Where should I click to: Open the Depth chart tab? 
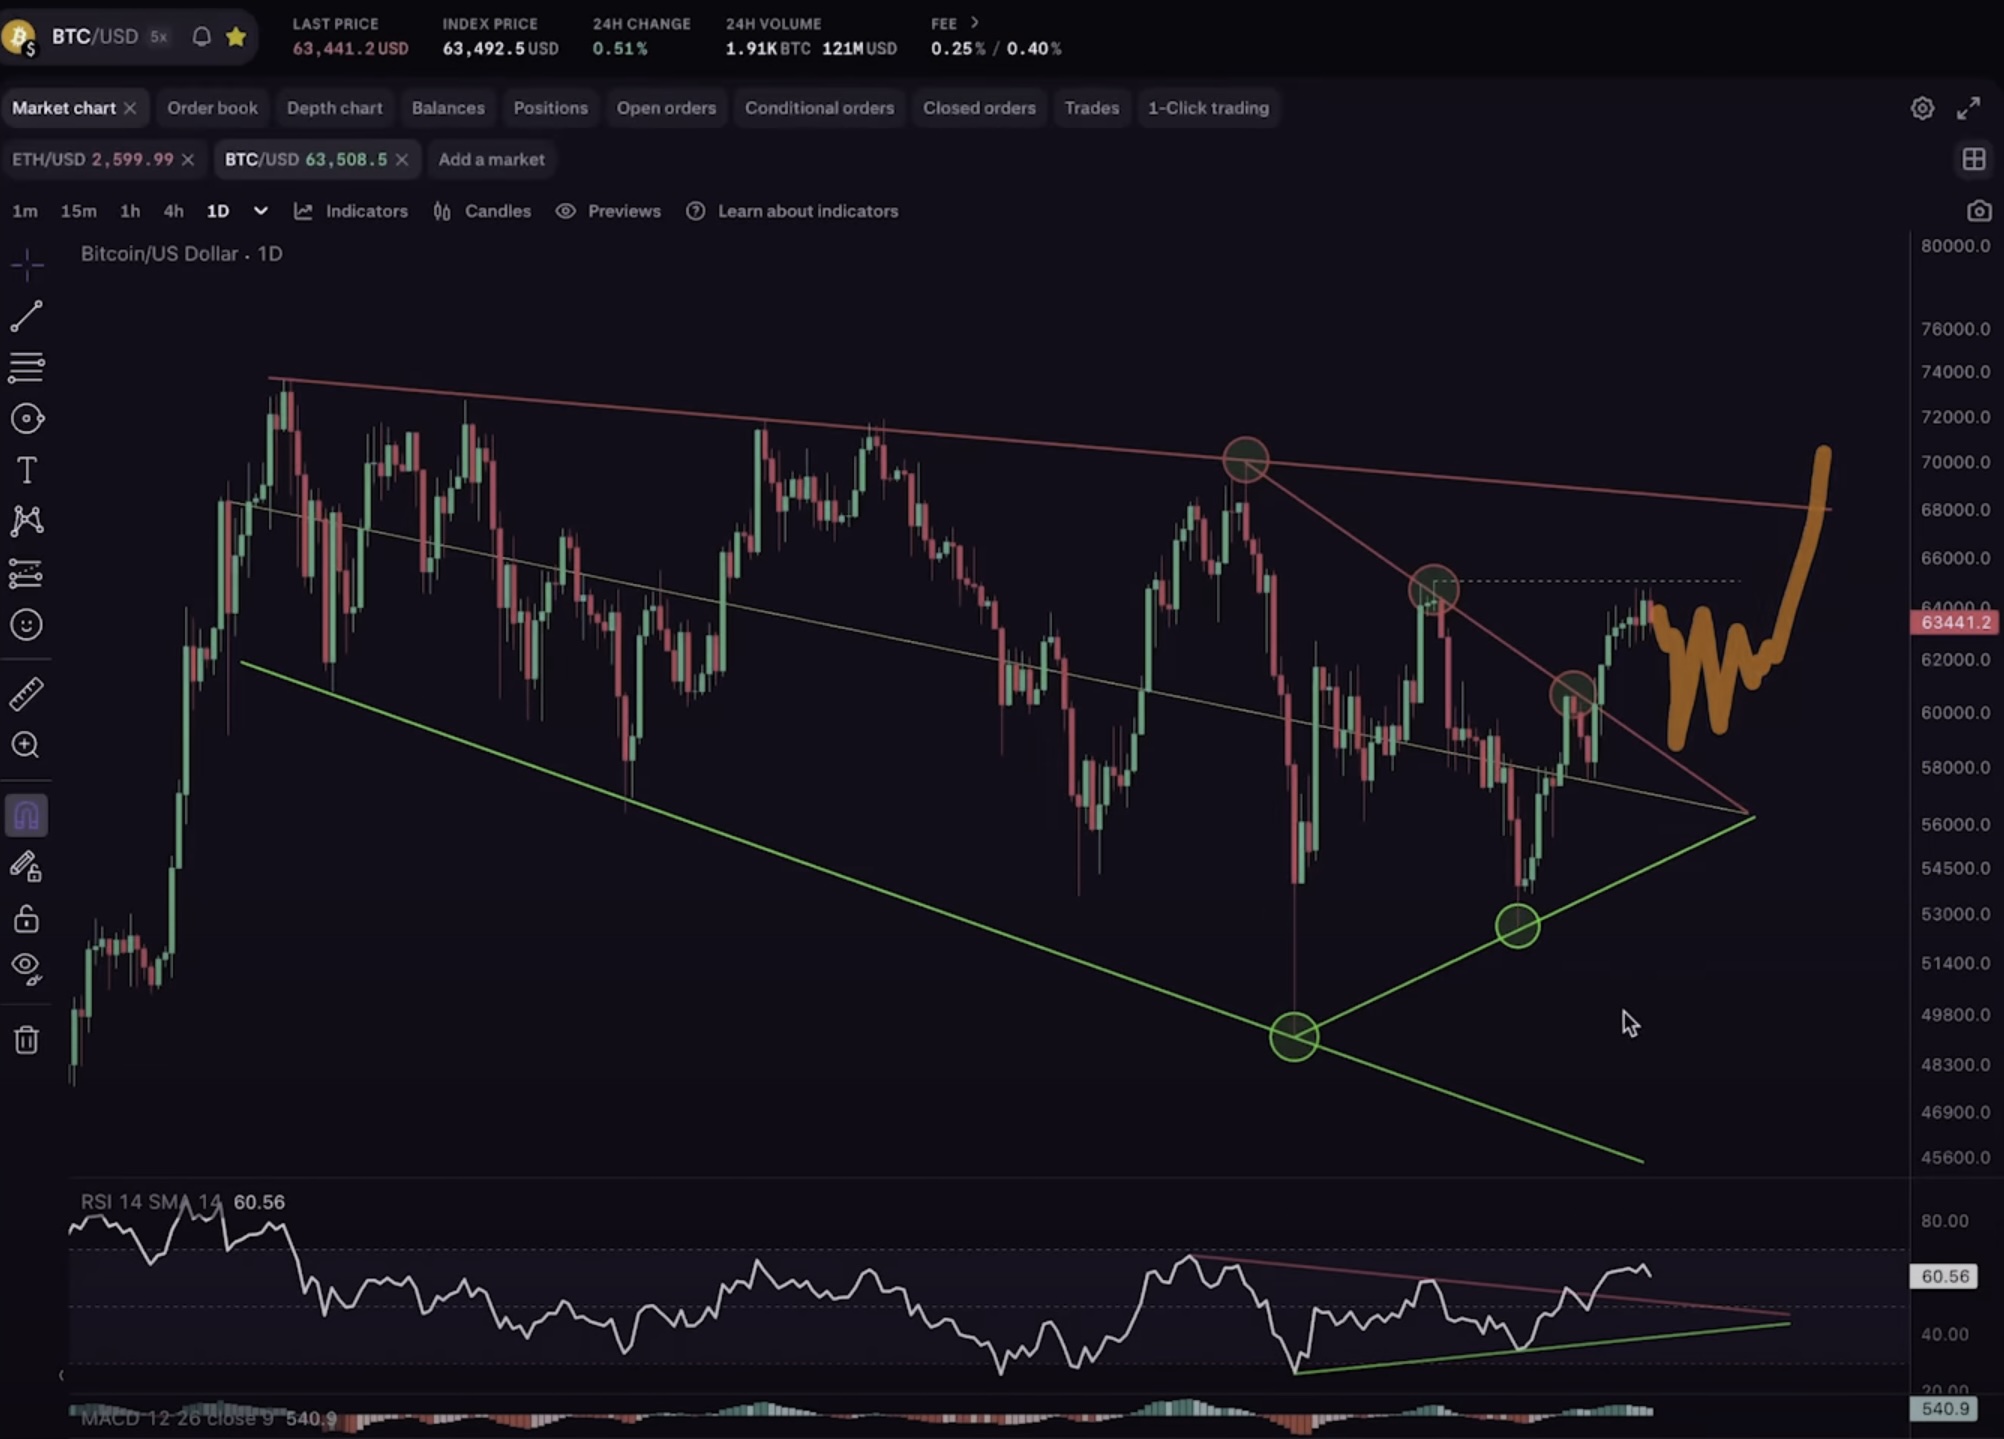[334, 108]
